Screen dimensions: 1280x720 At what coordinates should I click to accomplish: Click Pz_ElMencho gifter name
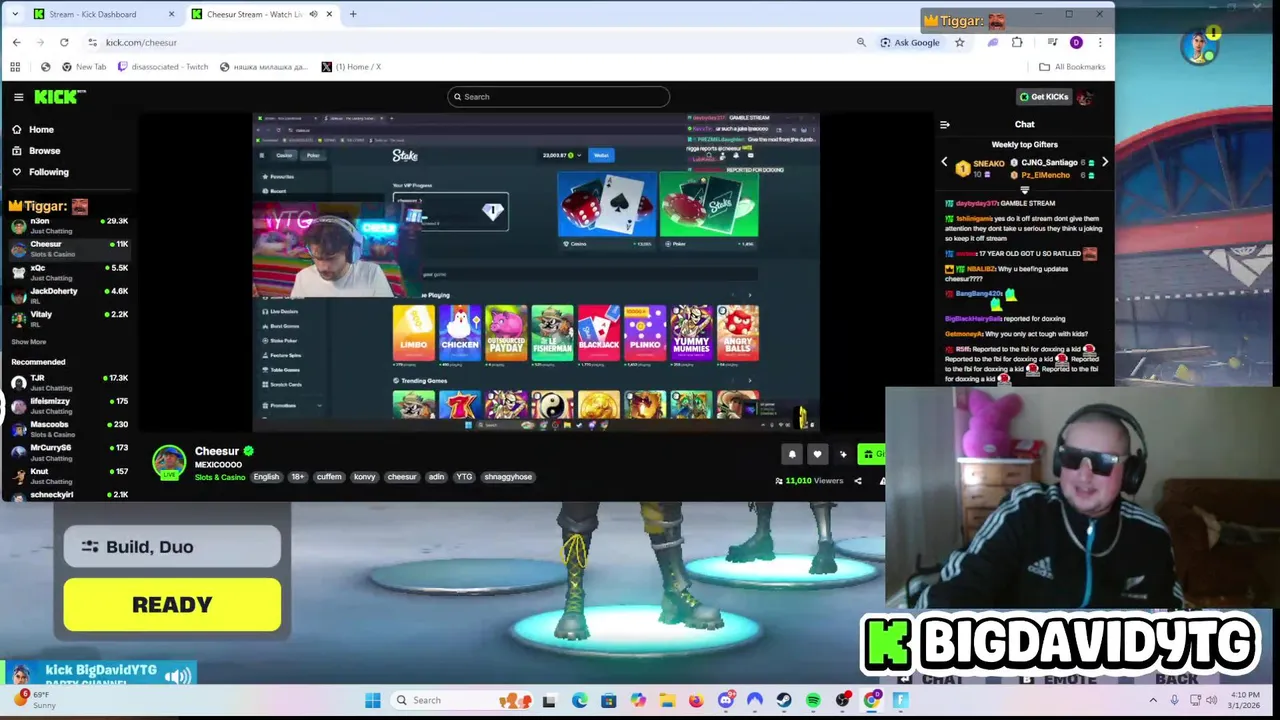[1045, 175]
